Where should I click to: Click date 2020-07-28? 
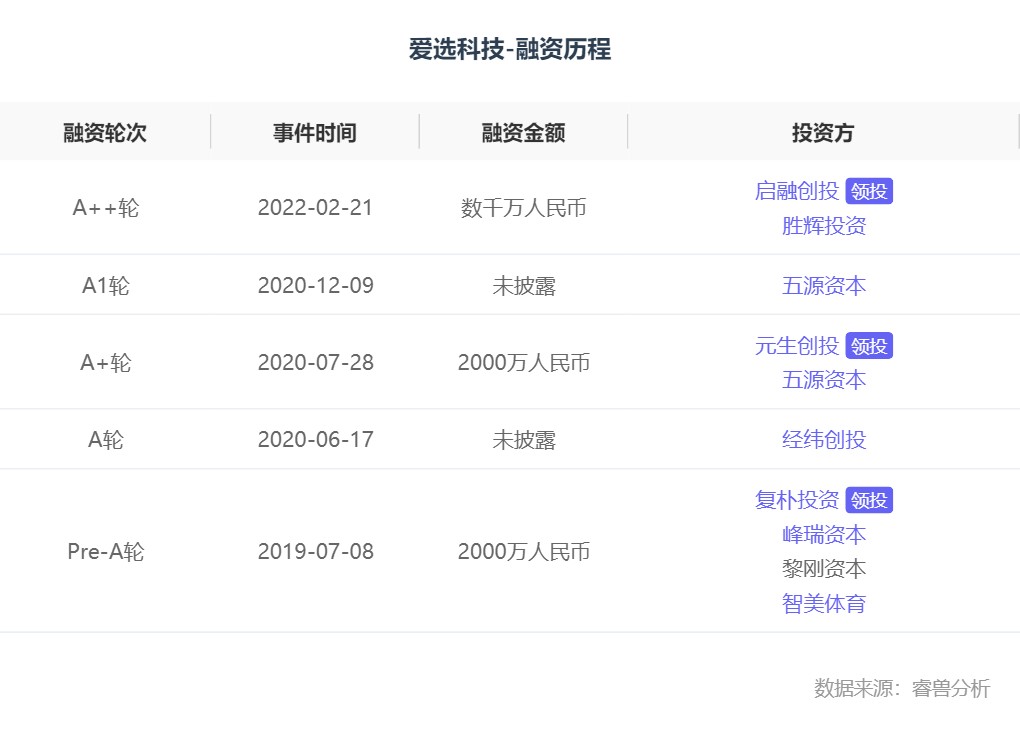[315, 363]
